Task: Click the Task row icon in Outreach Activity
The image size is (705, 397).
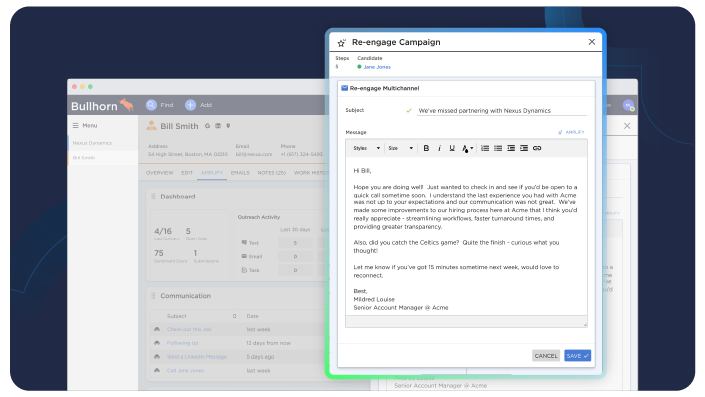Action: click(244, 270)
